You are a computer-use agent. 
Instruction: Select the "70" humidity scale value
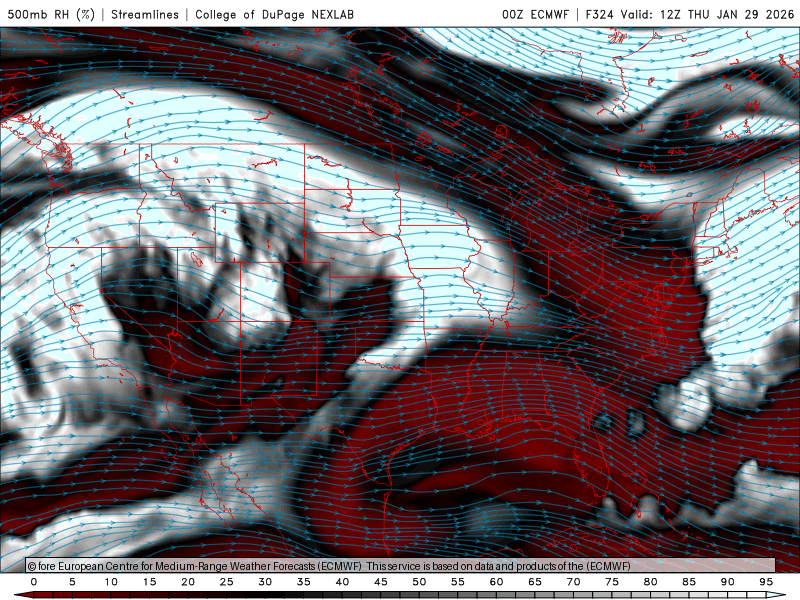click(573, 582)
